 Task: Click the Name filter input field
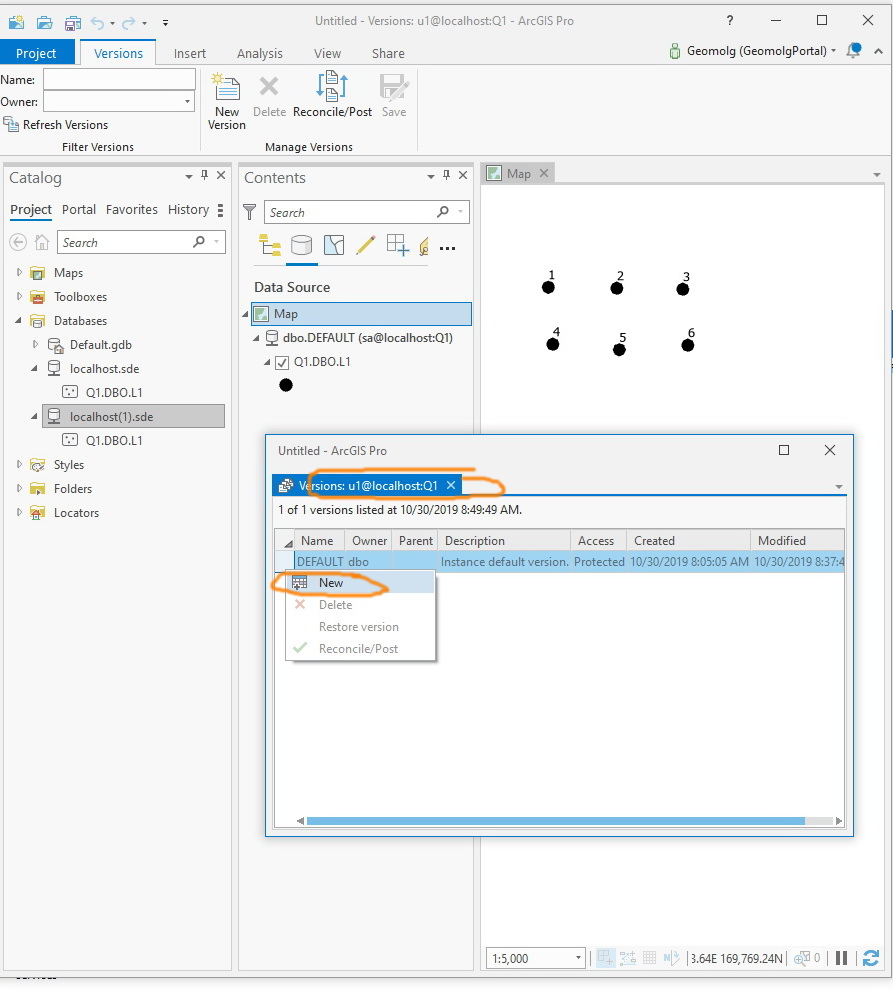pos(119,79)
